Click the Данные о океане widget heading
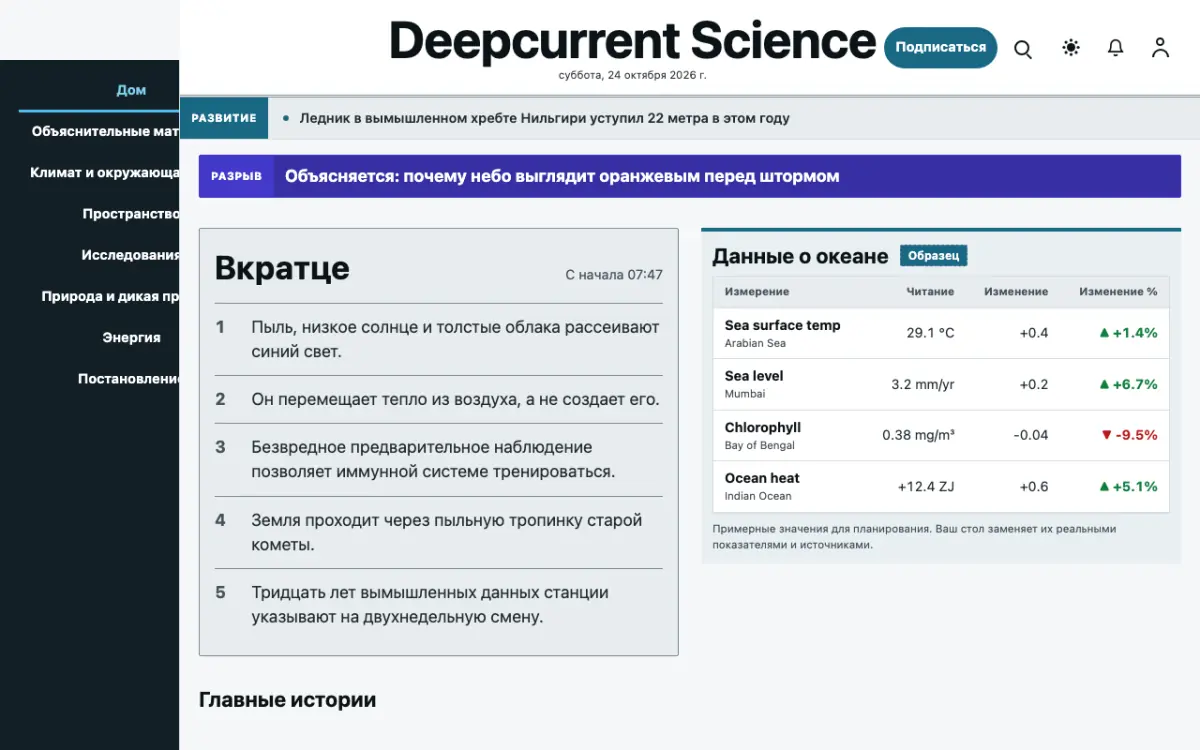The image size is (1200, 750). point(800,256)
